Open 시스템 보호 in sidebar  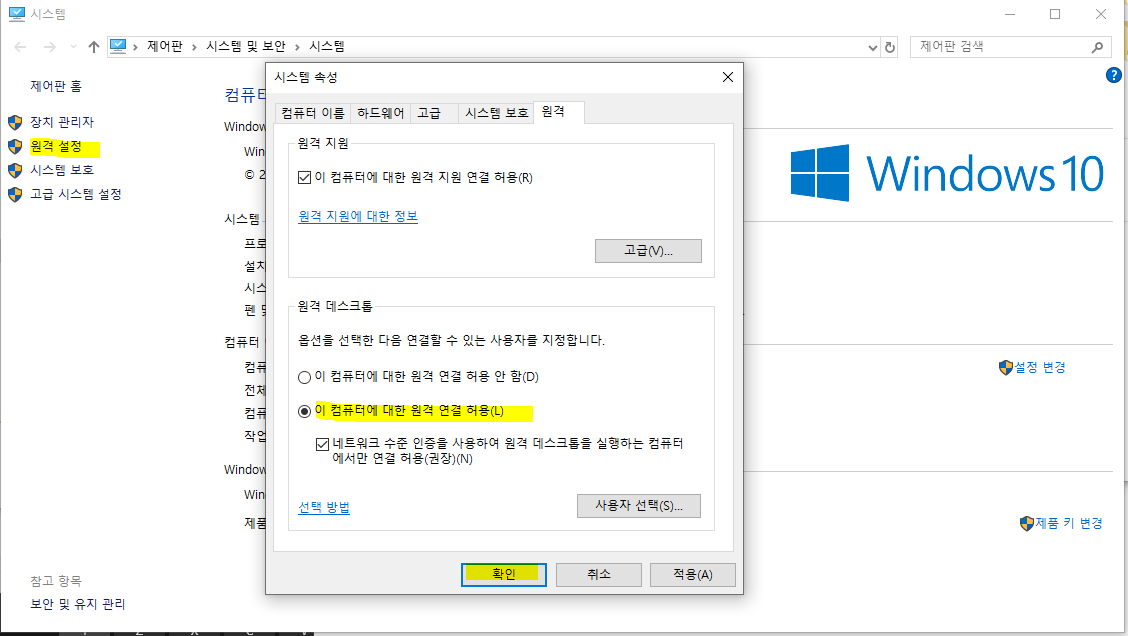(62, 171)
